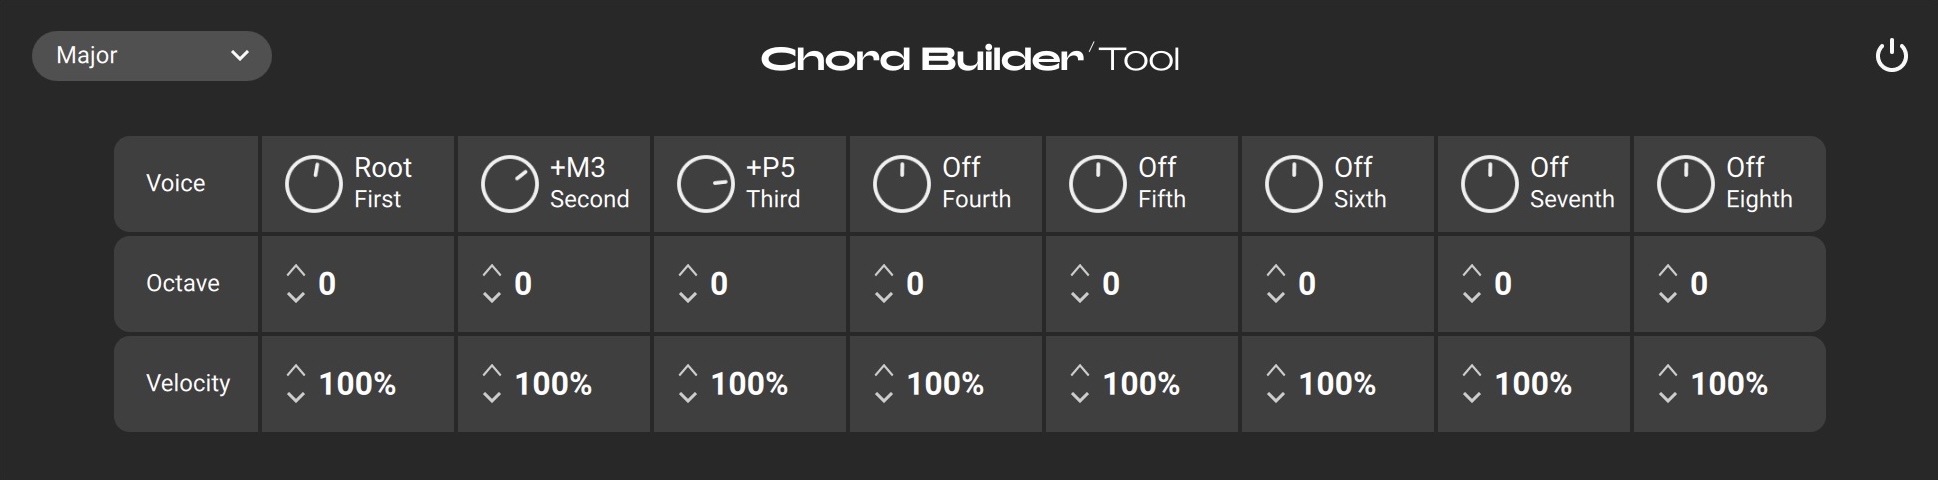Lower the Sixth voice velocity
The width and height of the screenshot is (1938, 480).
tap(1275, 397)
